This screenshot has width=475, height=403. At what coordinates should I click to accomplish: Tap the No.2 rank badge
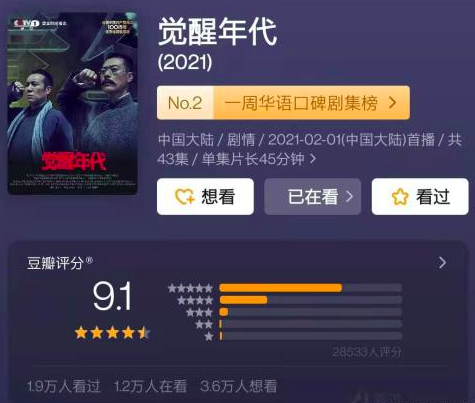pos(185,103)
